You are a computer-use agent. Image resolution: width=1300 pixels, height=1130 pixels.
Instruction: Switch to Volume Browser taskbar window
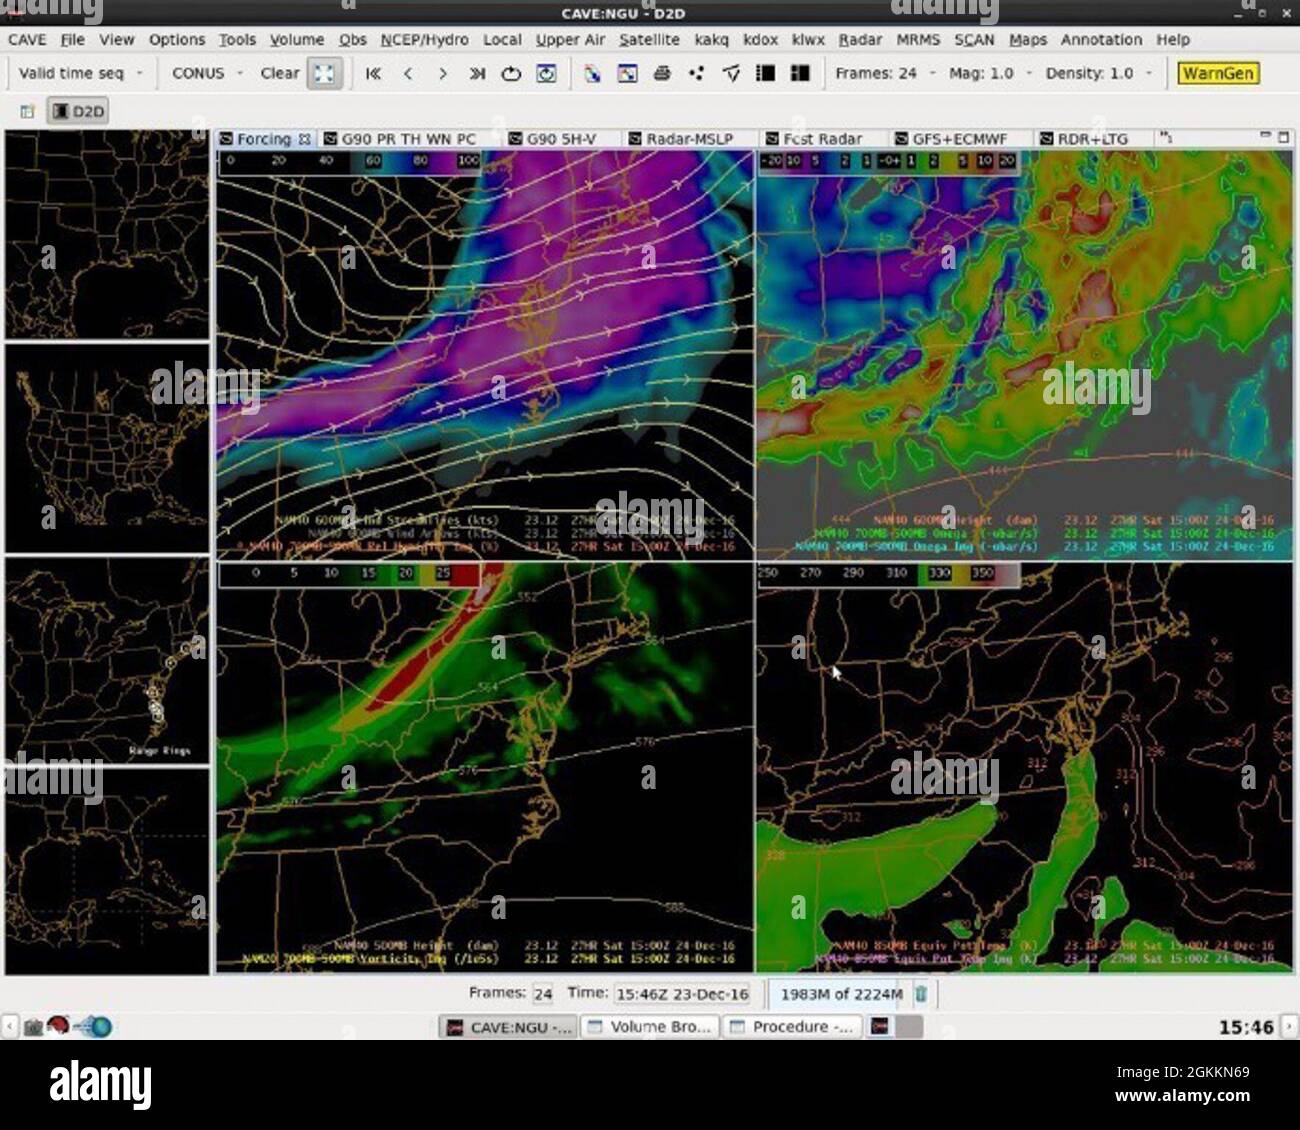point(650,1026)
